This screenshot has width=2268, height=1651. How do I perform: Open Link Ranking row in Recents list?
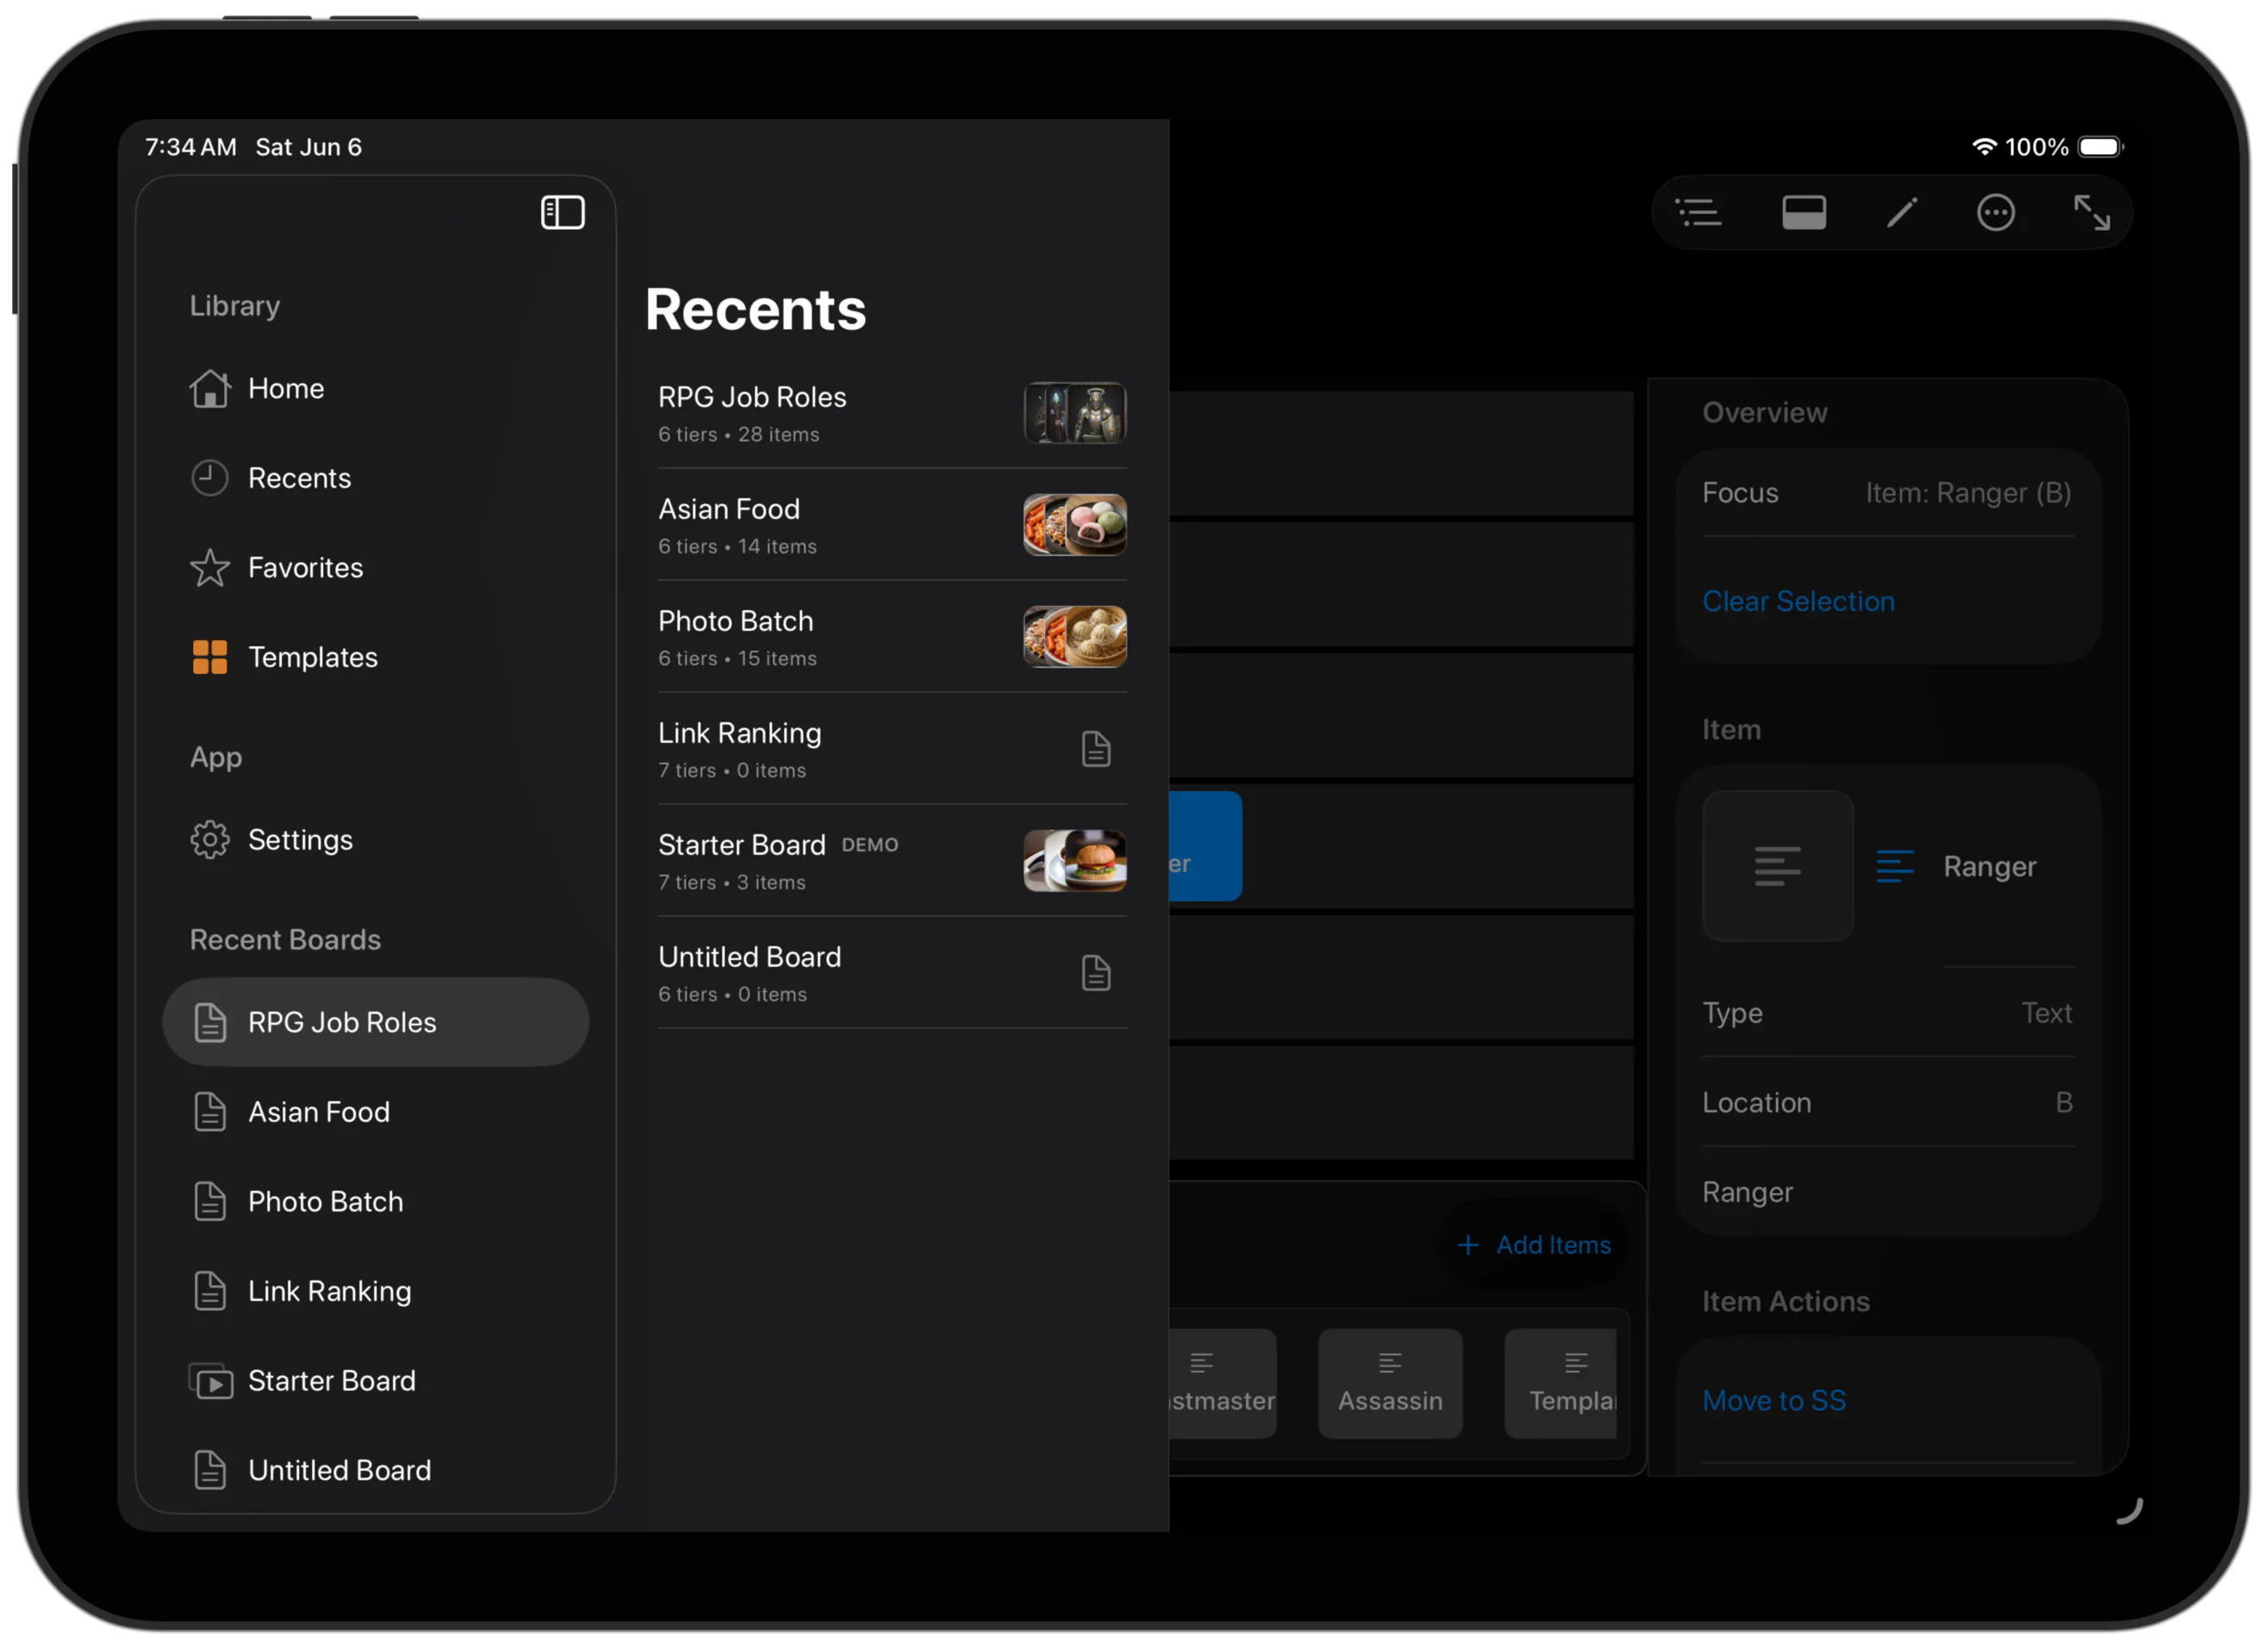tap(892, 749)
